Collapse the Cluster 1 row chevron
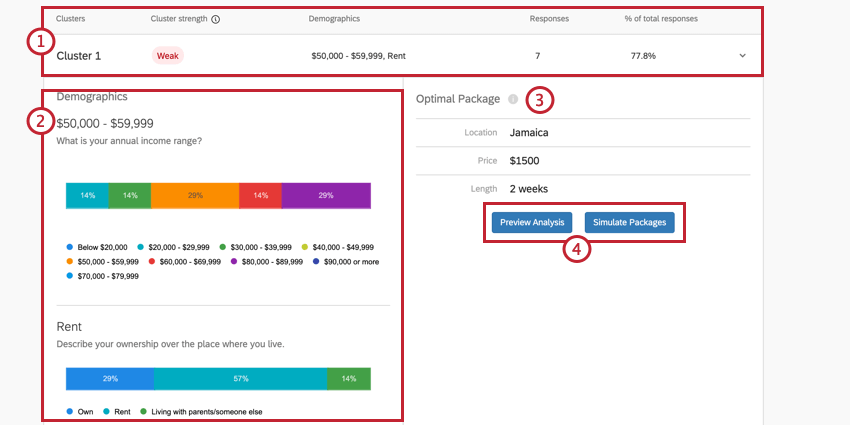The height and width of the screenshot is (425, 850). click(x=742, y=56)
